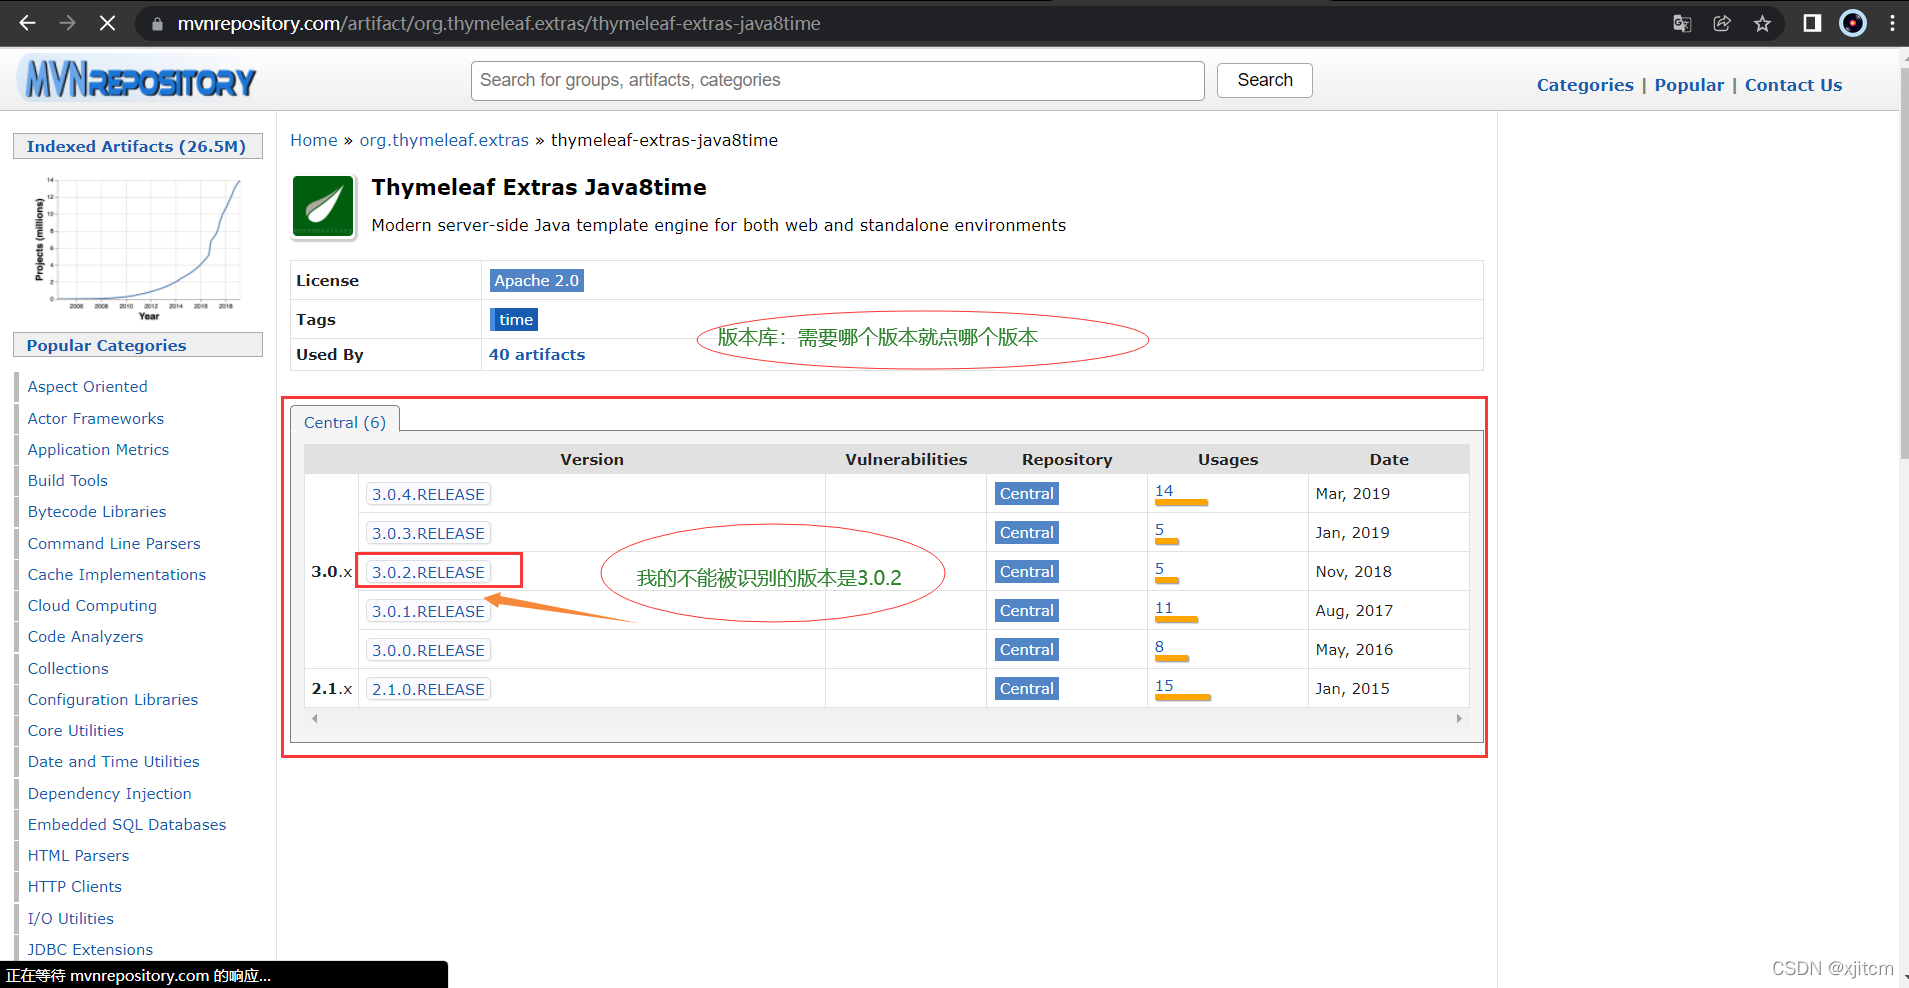Image resolution: width=1909 pixels, height=988 pixels.
Task: Bookmark this page with the star icon
Action: click(x=1762, y=23)
